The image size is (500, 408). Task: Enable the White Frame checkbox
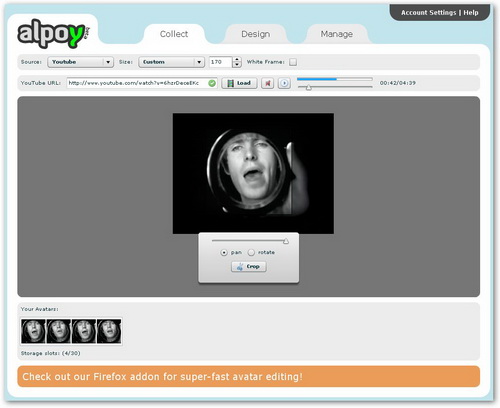[293, 62]
